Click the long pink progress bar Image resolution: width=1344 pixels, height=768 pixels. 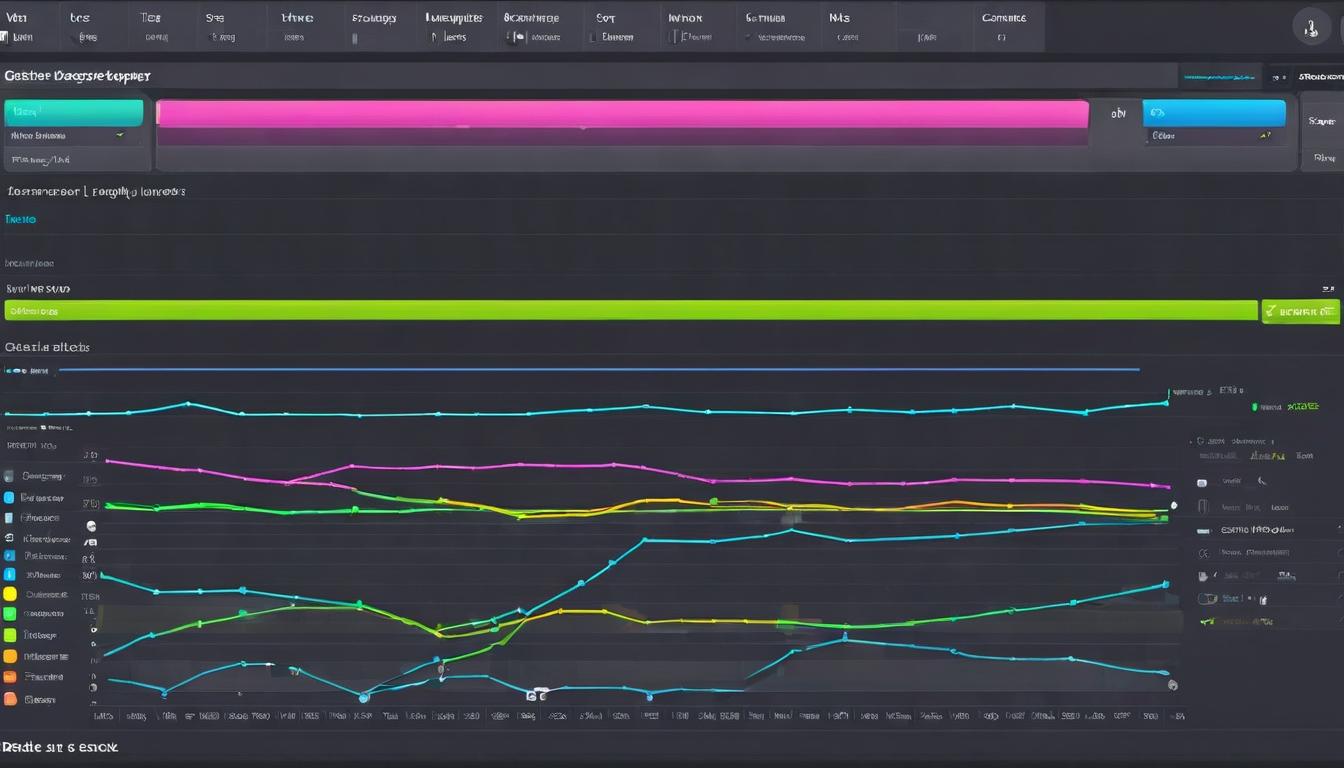[622, 113]
